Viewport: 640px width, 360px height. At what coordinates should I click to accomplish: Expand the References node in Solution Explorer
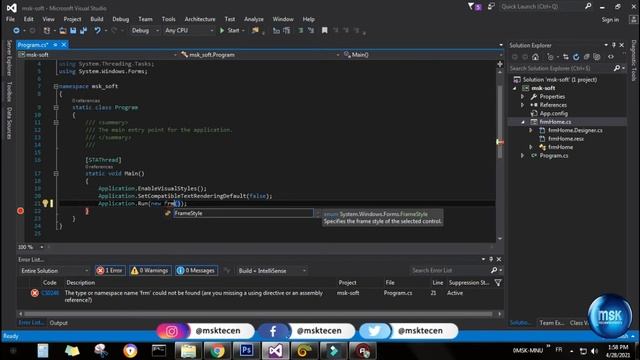(x=522, y=105)
